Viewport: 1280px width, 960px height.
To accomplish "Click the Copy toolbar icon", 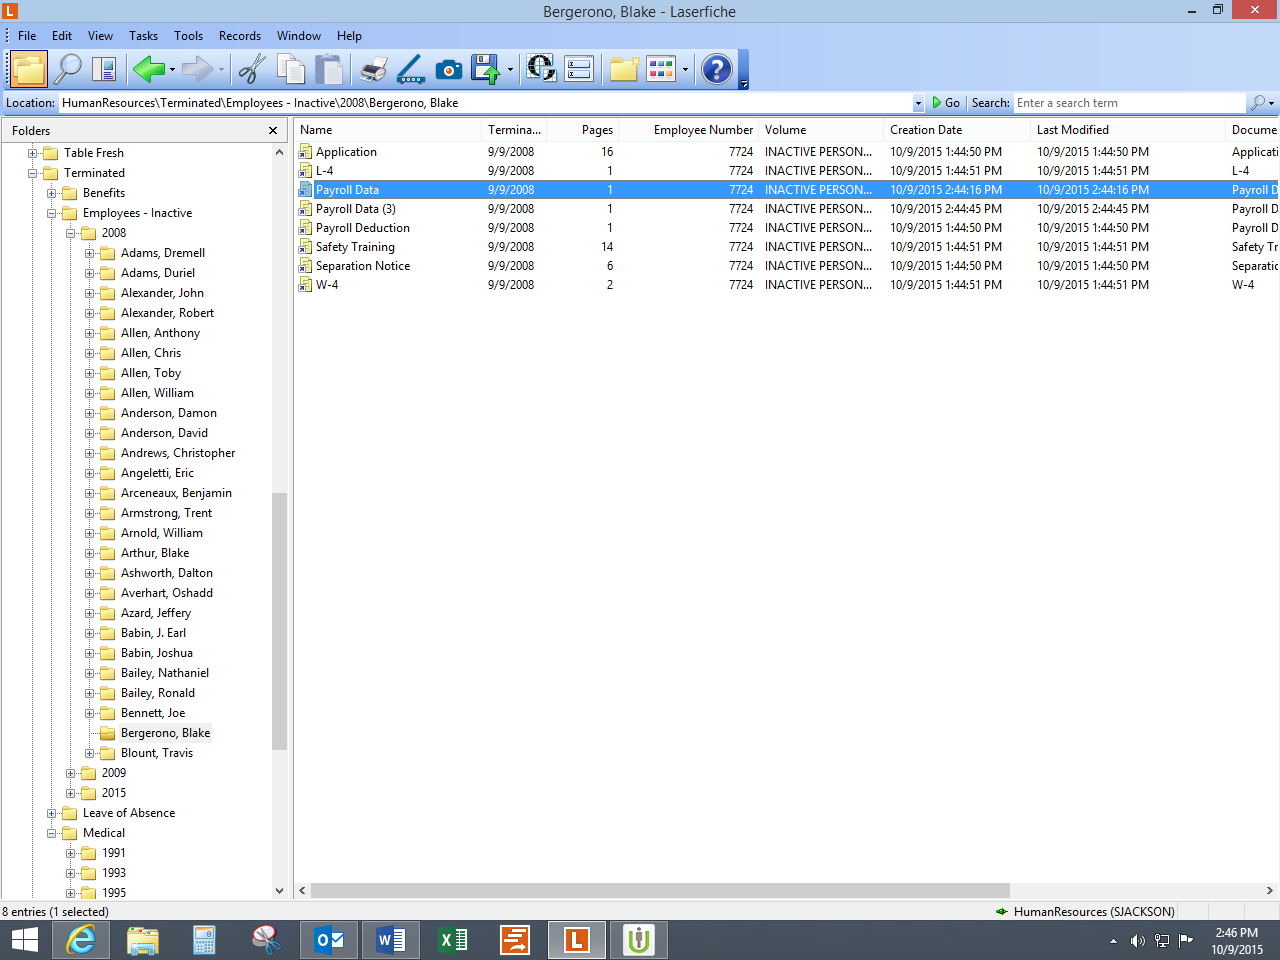I will coord(291,69).
